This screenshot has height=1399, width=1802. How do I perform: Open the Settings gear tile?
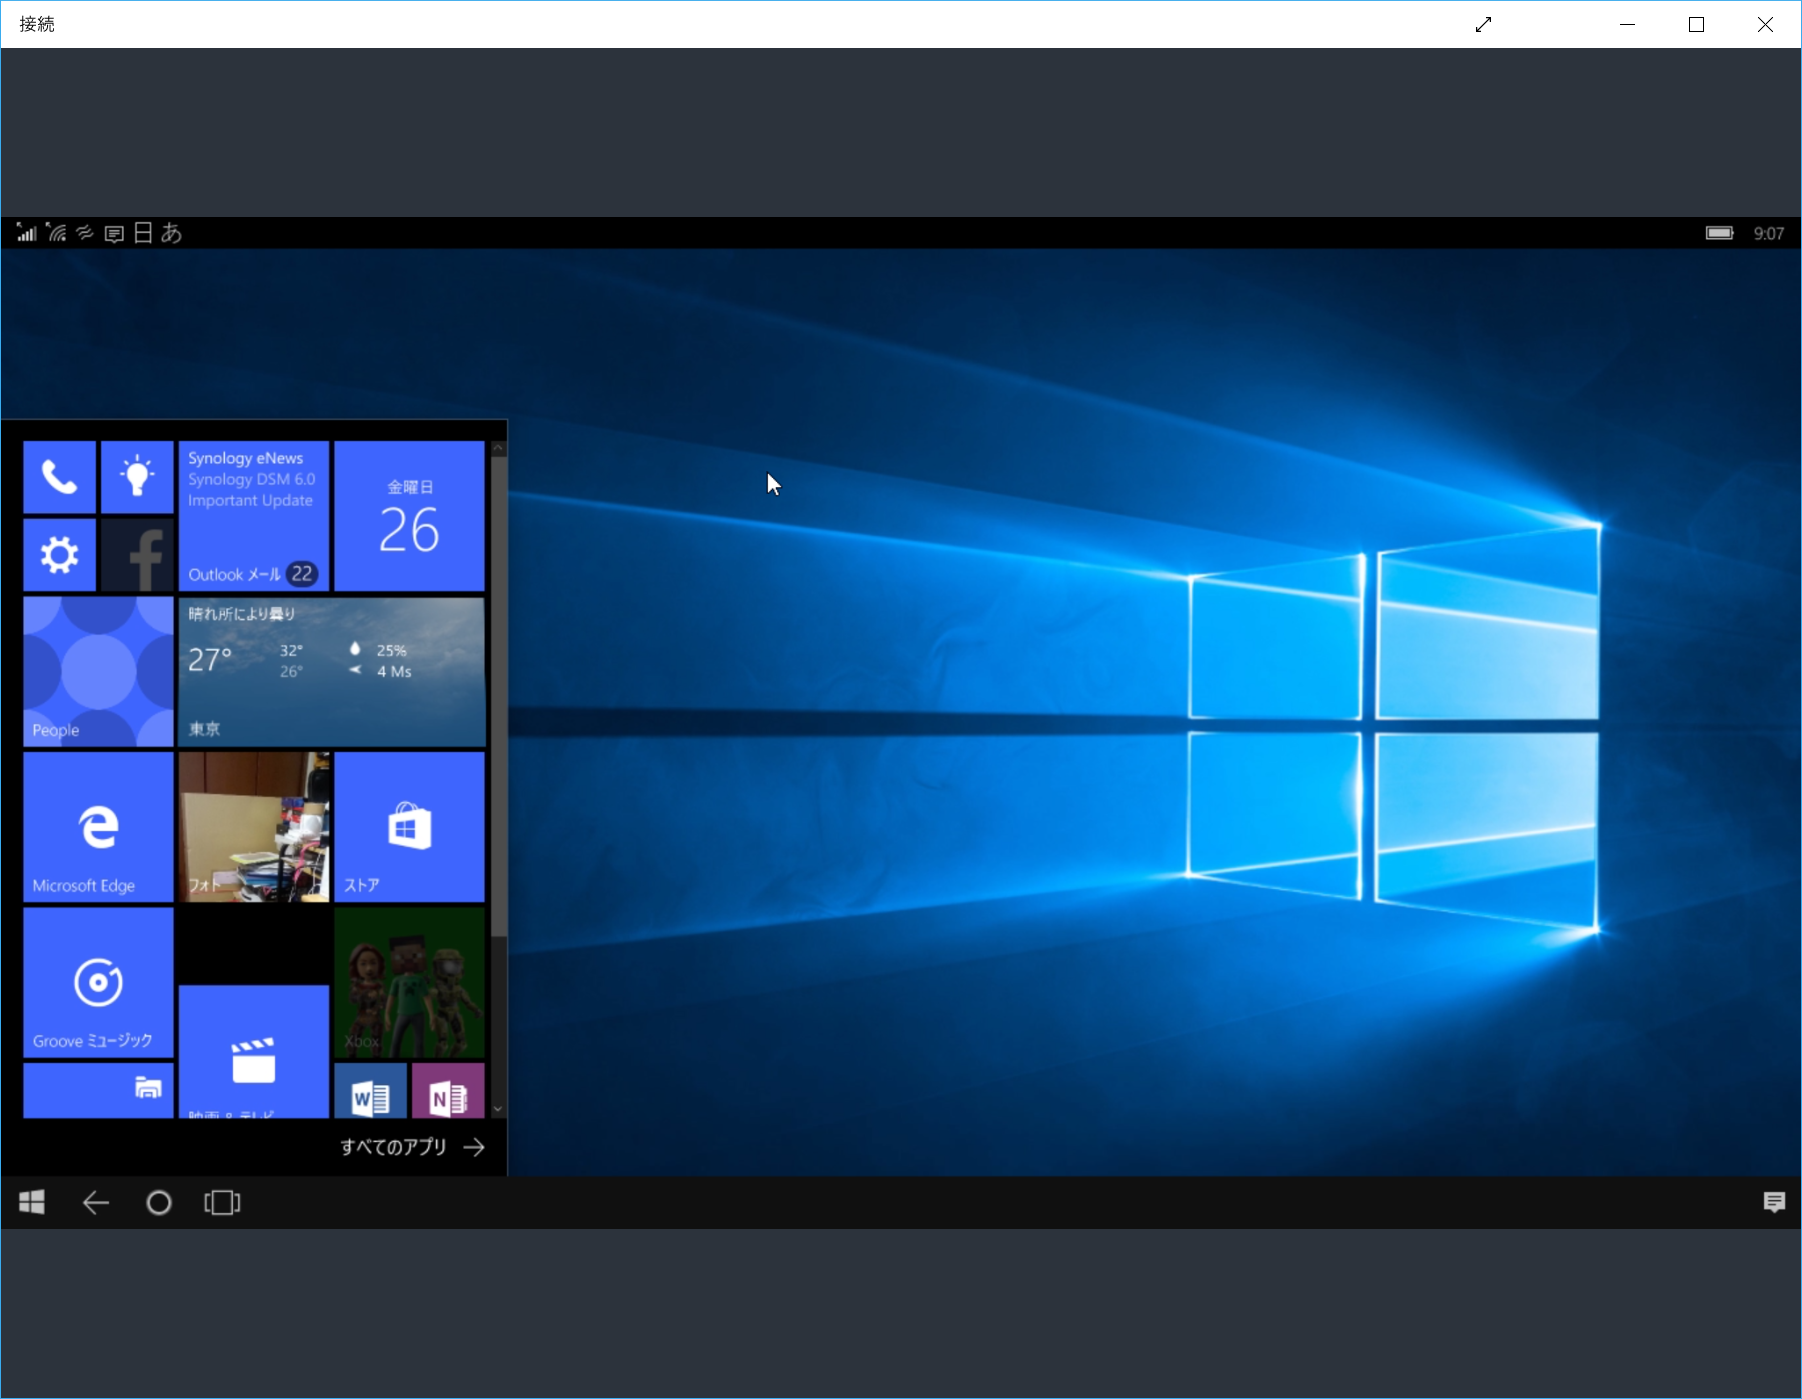coord(59,554)
